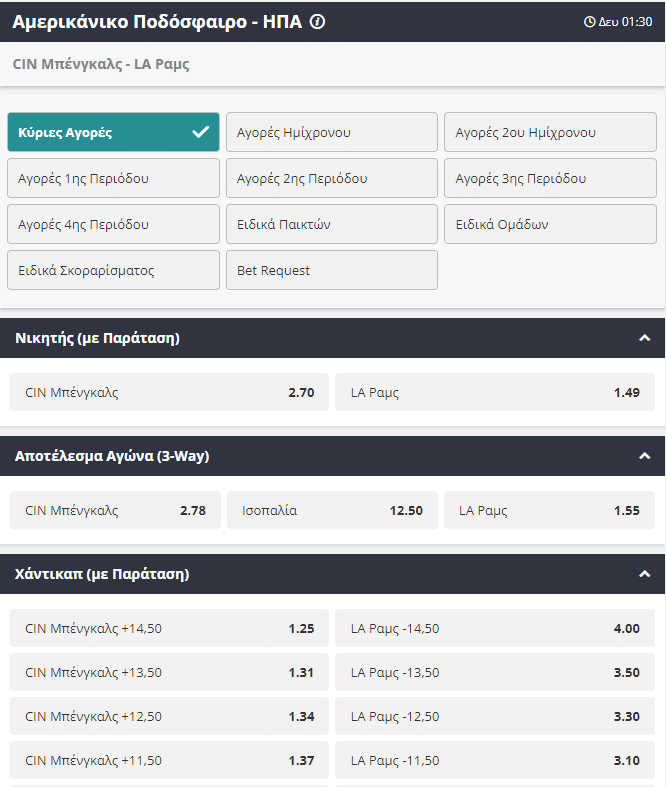Bet on LA Ραμς winner at 1.49
Image resolution: width=666 pixels, height=787 pixels.
[x=495, y=392]
